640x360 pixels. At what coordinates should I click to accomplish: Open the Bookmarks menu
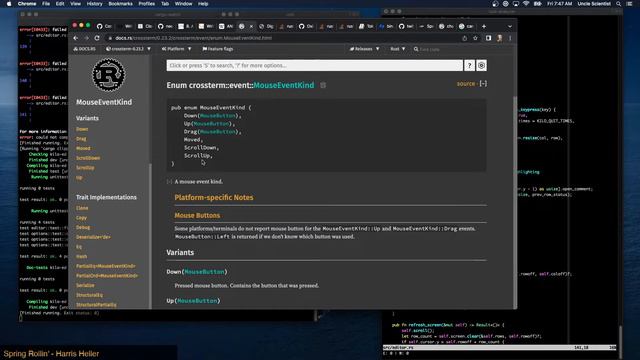(120, 4)
